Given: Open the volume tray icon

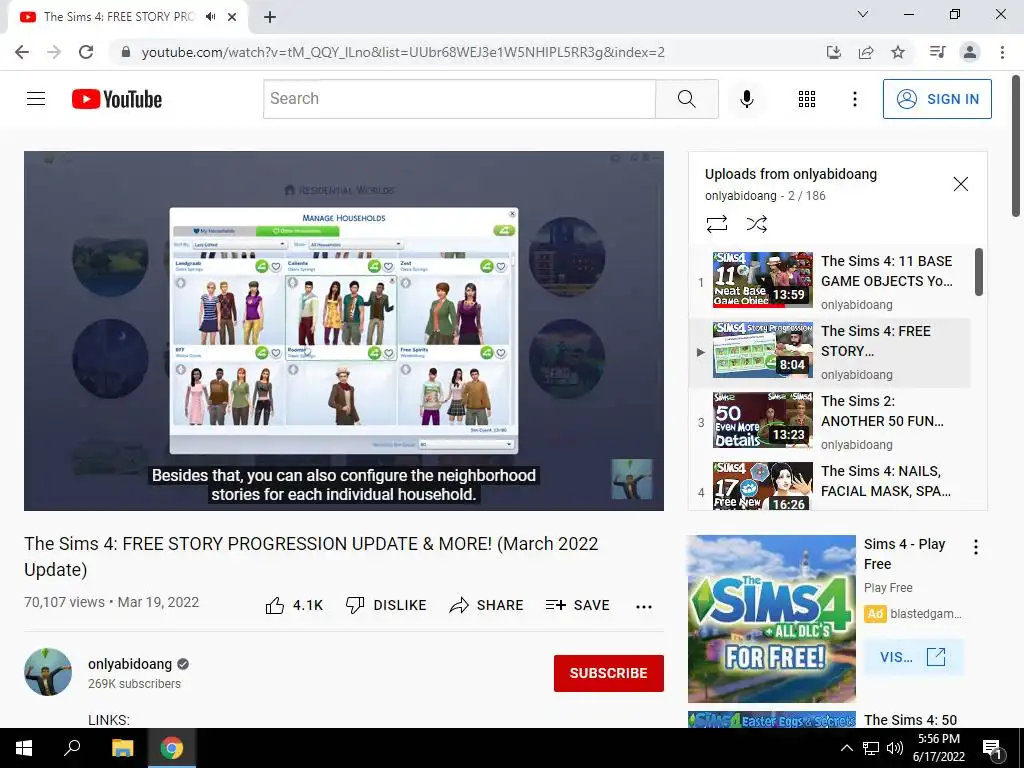Looking at the screenshot, I should coord(895,748).
